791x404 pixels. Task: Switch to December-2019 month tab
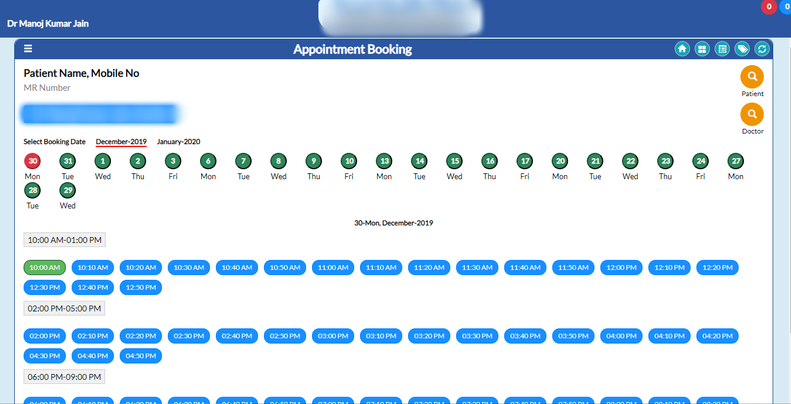tap(121, 142)
